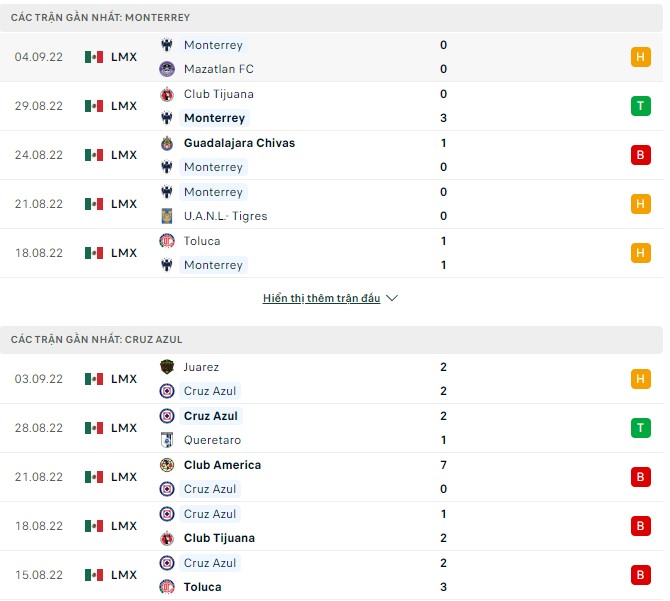Click the U.A.N.L.- Tigres team crest
670x601 pixels.
(x=167, y=216)
